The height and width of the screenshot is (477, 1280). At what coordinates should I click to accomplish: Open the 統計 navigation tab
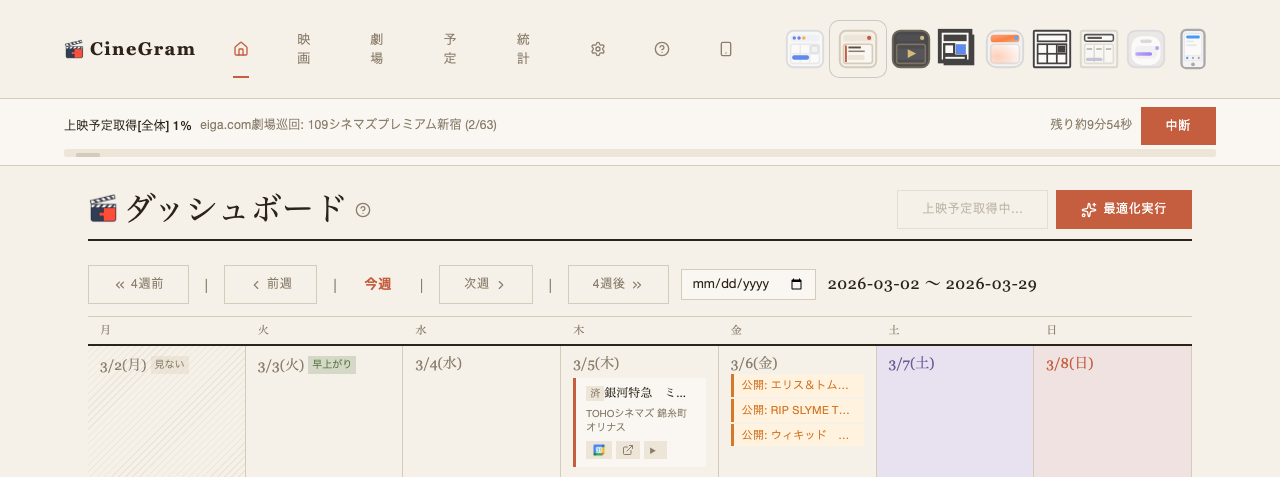pos(523,49)
